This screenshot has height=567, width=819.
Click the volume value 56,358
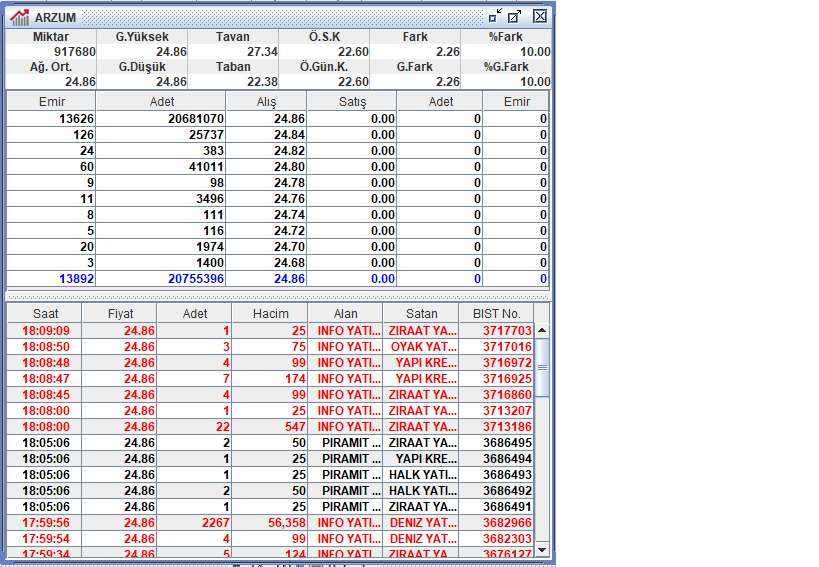tap(287, 523)
